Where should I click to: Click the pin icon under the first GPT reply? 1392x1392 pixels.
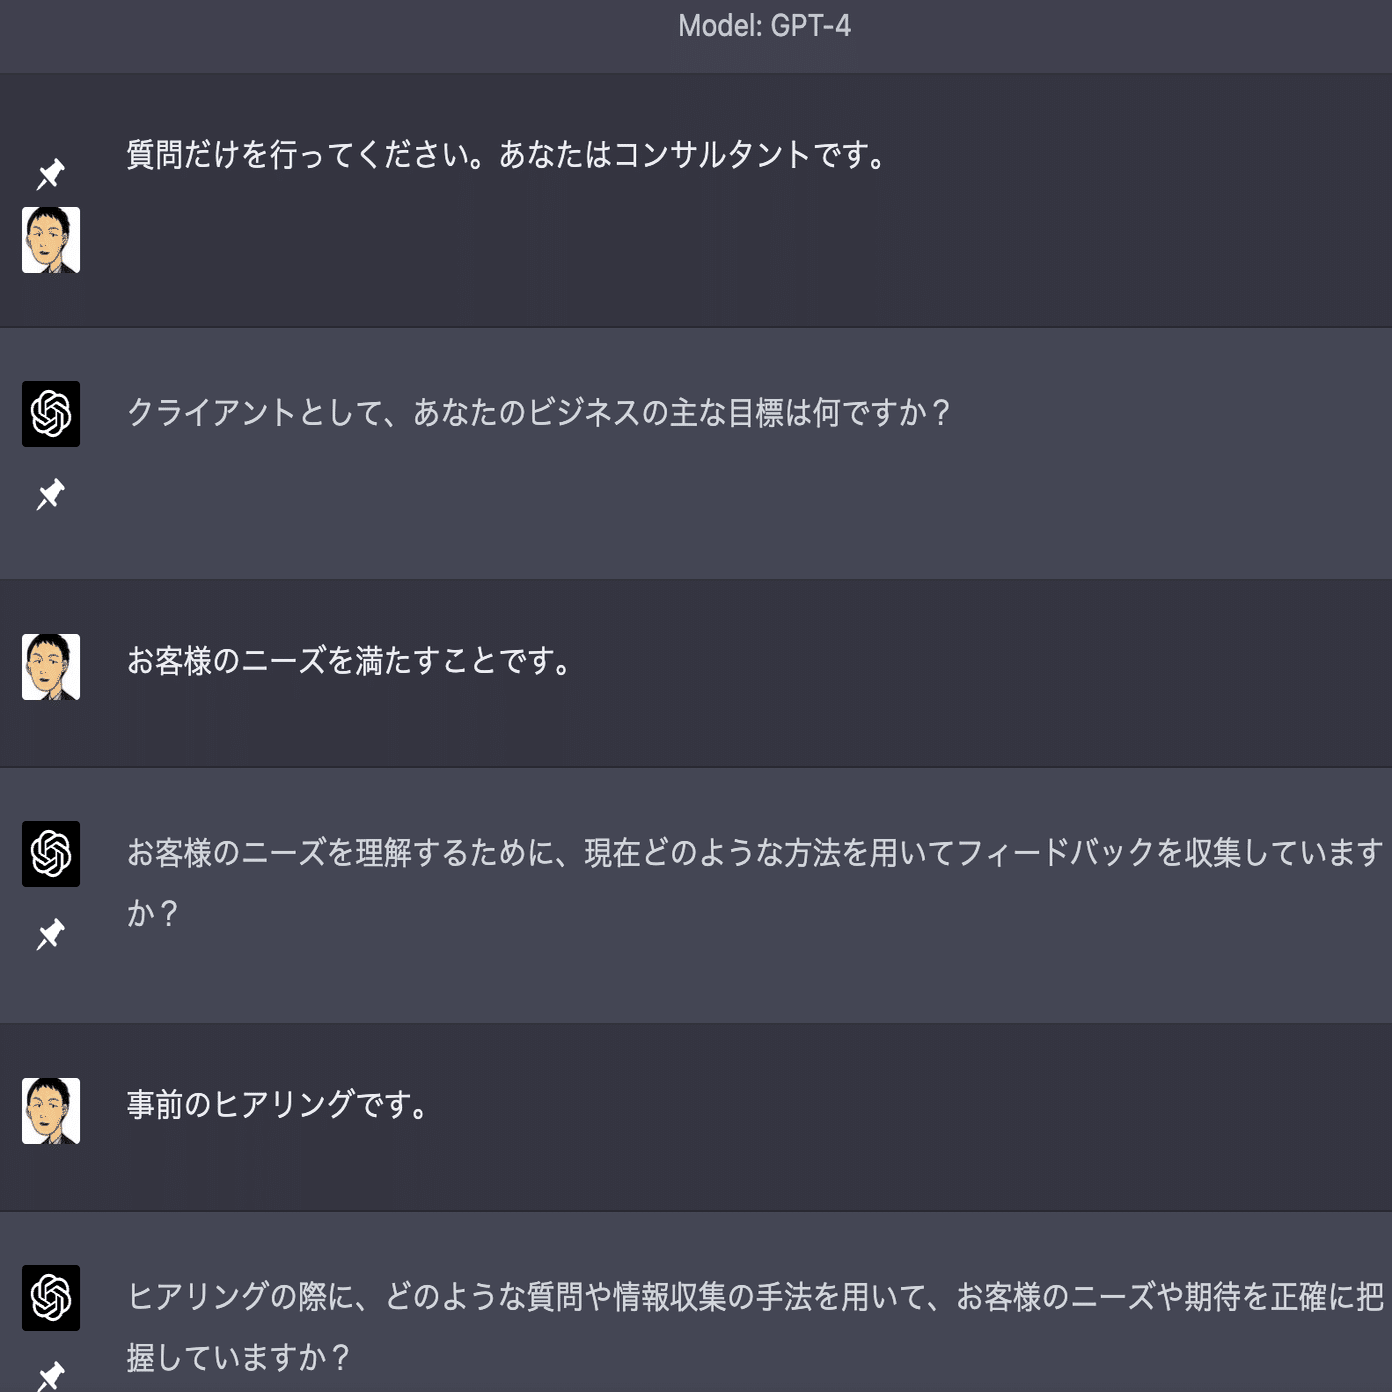point(51,492)
